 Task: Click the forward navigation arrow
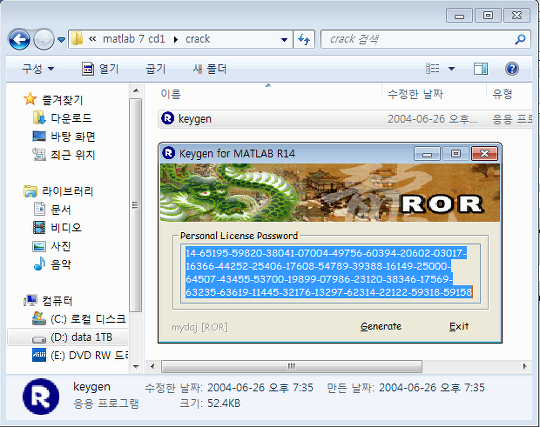tap(44, 39)
